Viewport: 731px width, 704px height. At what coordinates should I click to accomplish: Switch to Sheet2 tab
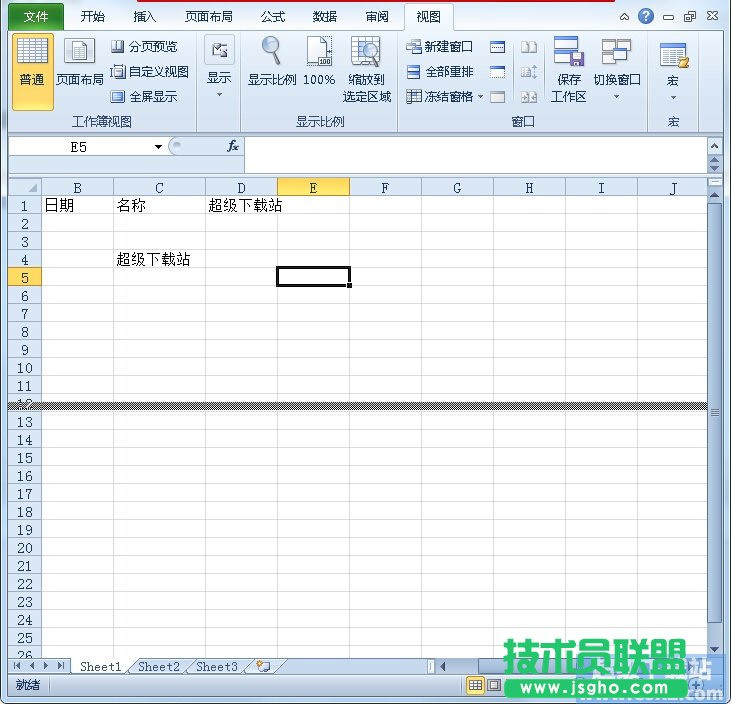pos(159,667)
